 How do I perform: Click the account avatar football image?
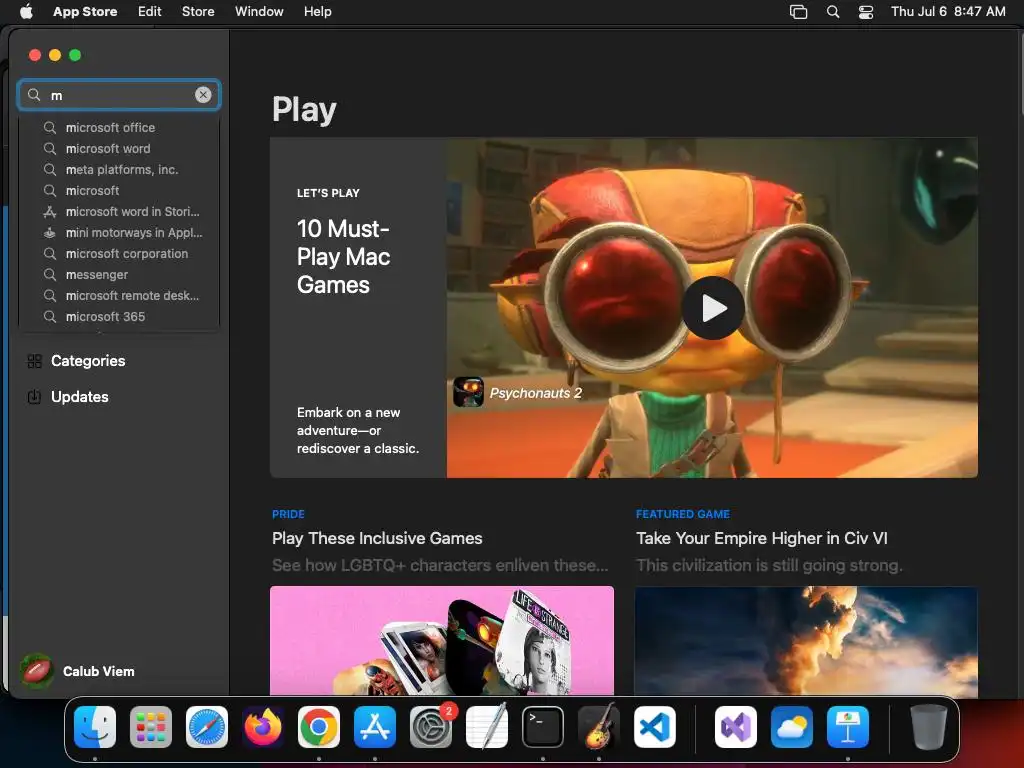coord(37,671)
